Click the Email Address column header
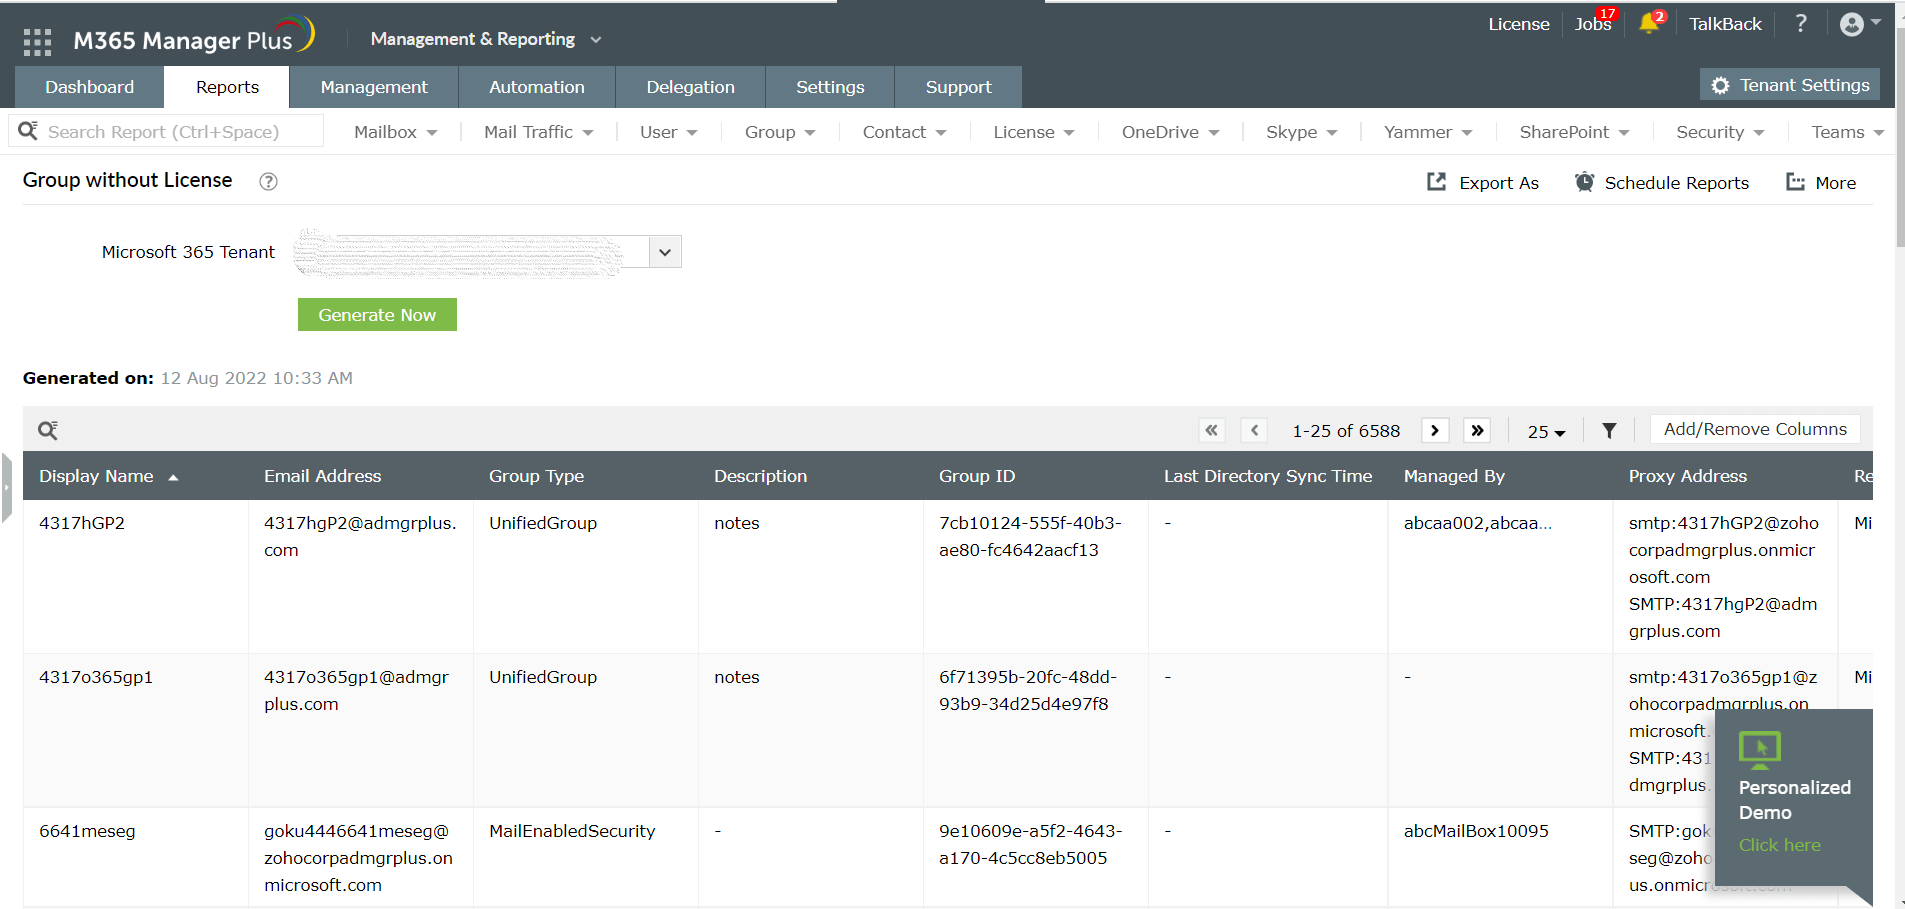The height and width of the screenshot is (909, 1905). (x=322, y=476)
